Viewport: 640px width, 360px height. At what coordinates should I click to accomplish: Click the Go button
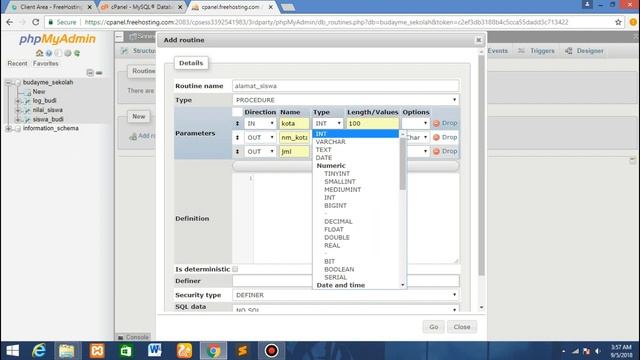pos(433,327)
